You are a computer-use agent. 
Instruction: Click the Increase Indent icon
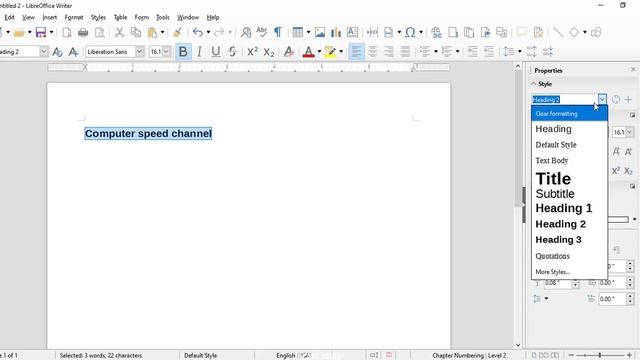[x=473, y=52]
